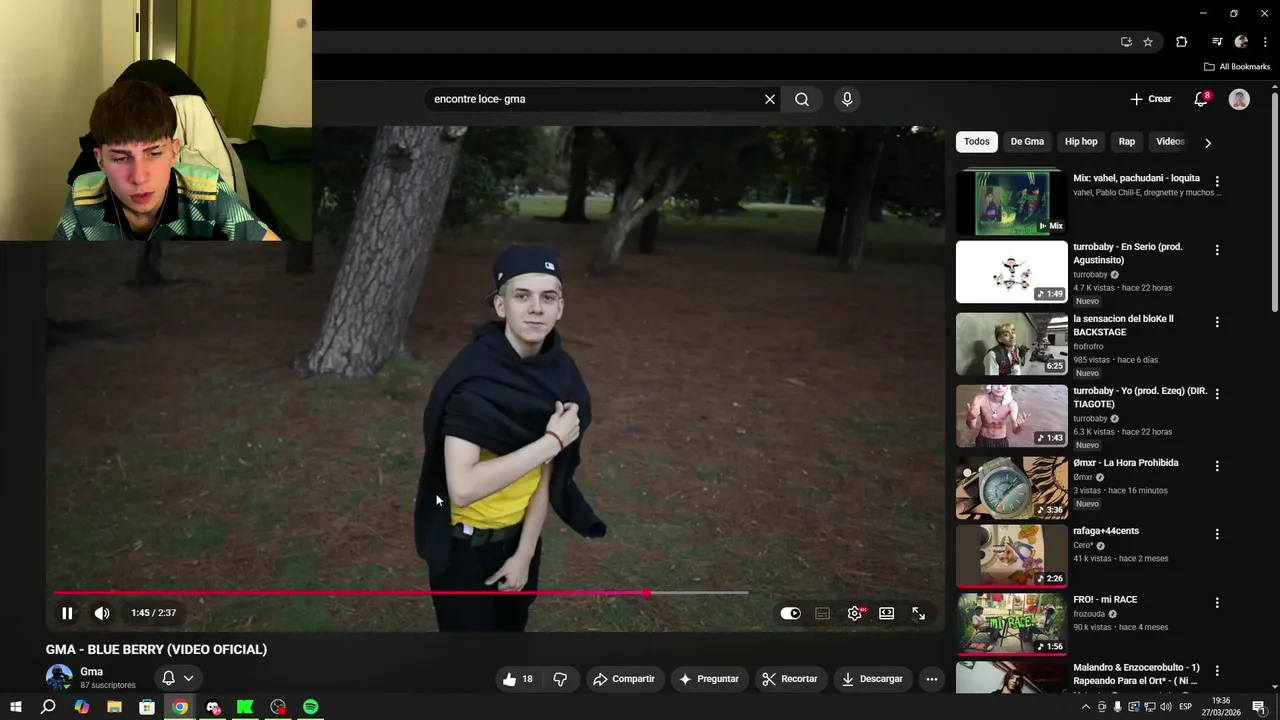Screen dimensions: 1280x720
Task: Open options for 'la sensacion del bloKe II BACKSTAGE'
Action: coord(1217,322)
